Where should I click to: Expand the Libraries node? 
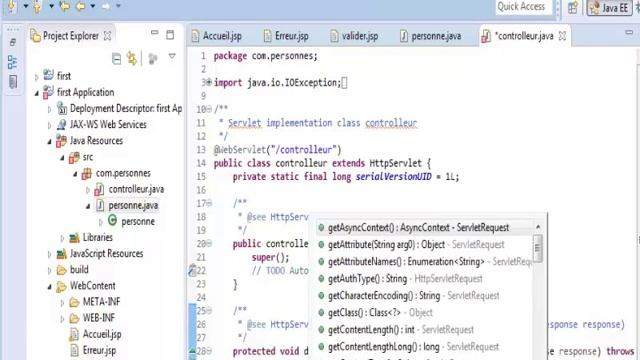pos(62,238)
